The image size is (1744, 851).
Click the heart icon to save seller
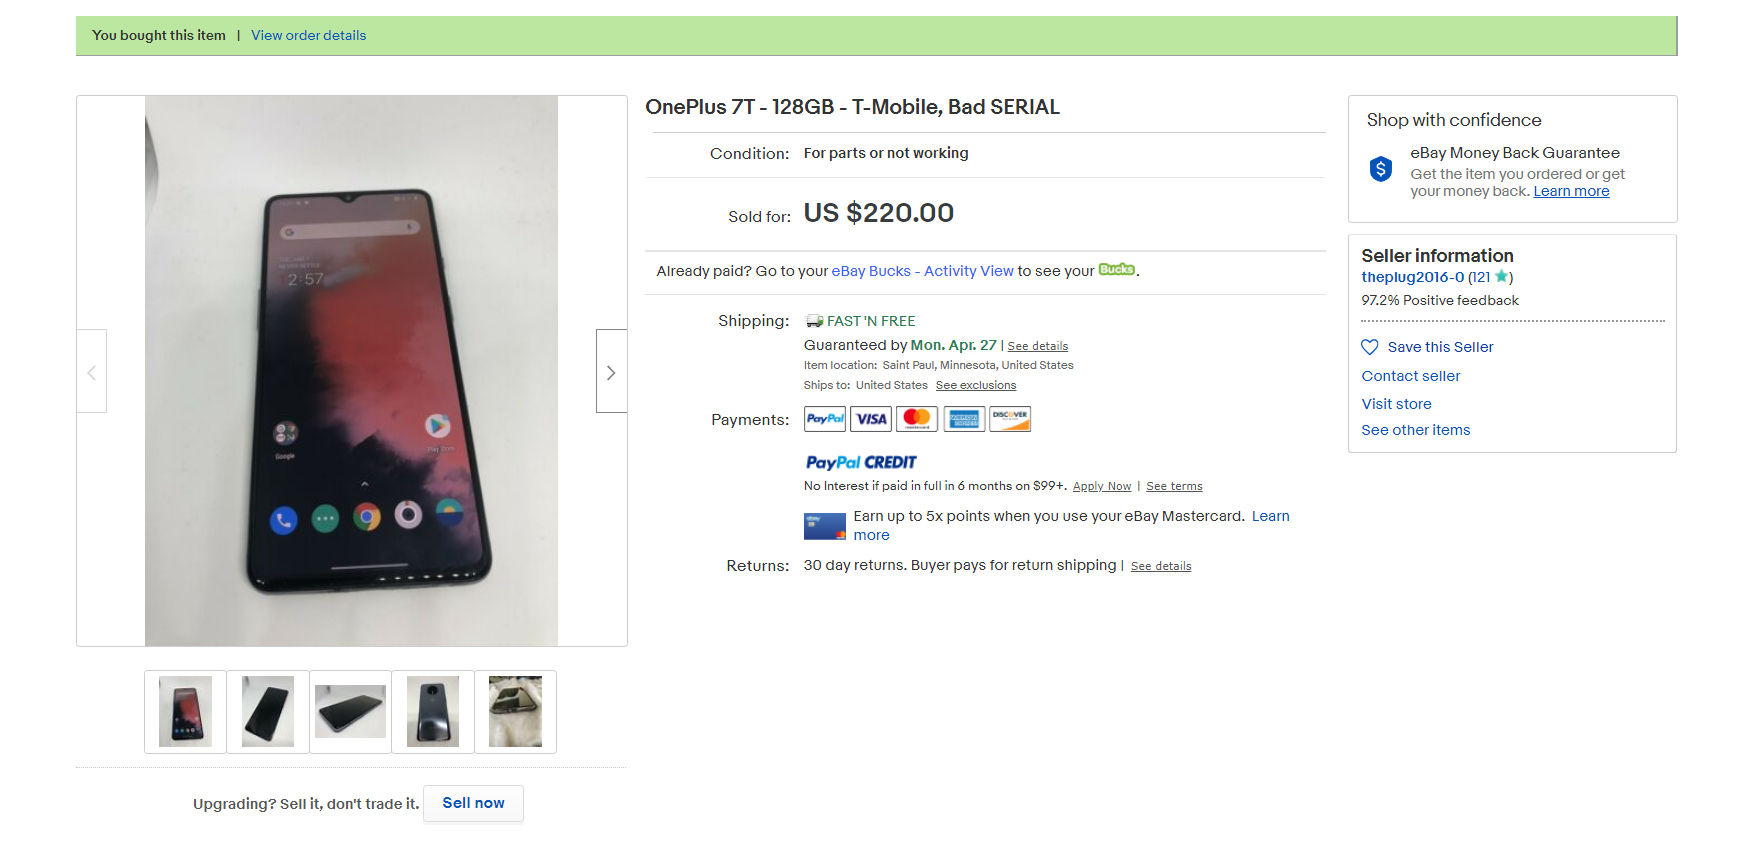coord(1370,347)
